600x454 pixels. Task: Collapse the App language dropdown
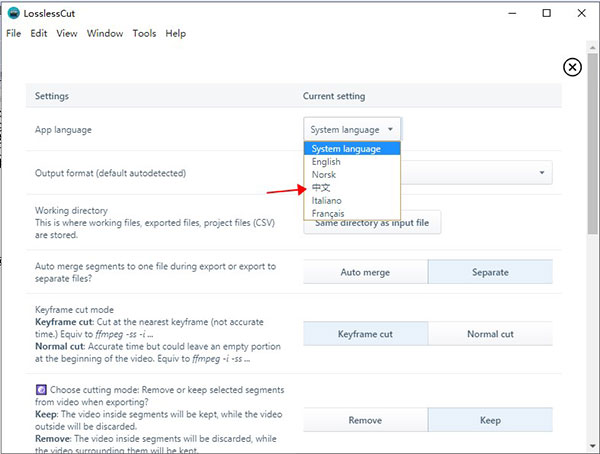click(x=352, y=129)
